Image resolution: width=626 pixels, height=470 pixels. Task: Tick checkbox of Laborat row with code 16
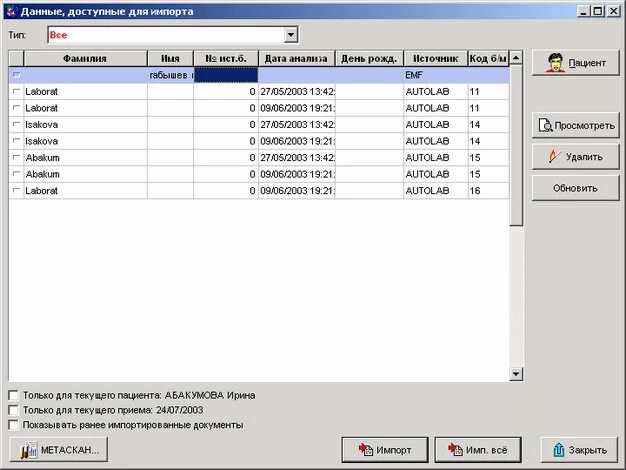16,190
